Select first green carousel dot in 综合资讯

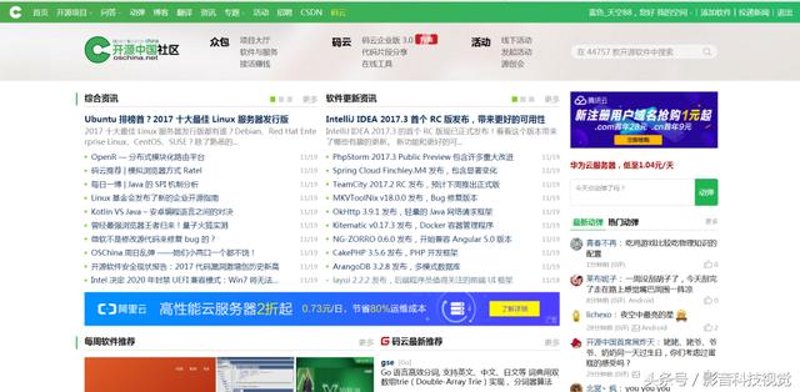273,99
